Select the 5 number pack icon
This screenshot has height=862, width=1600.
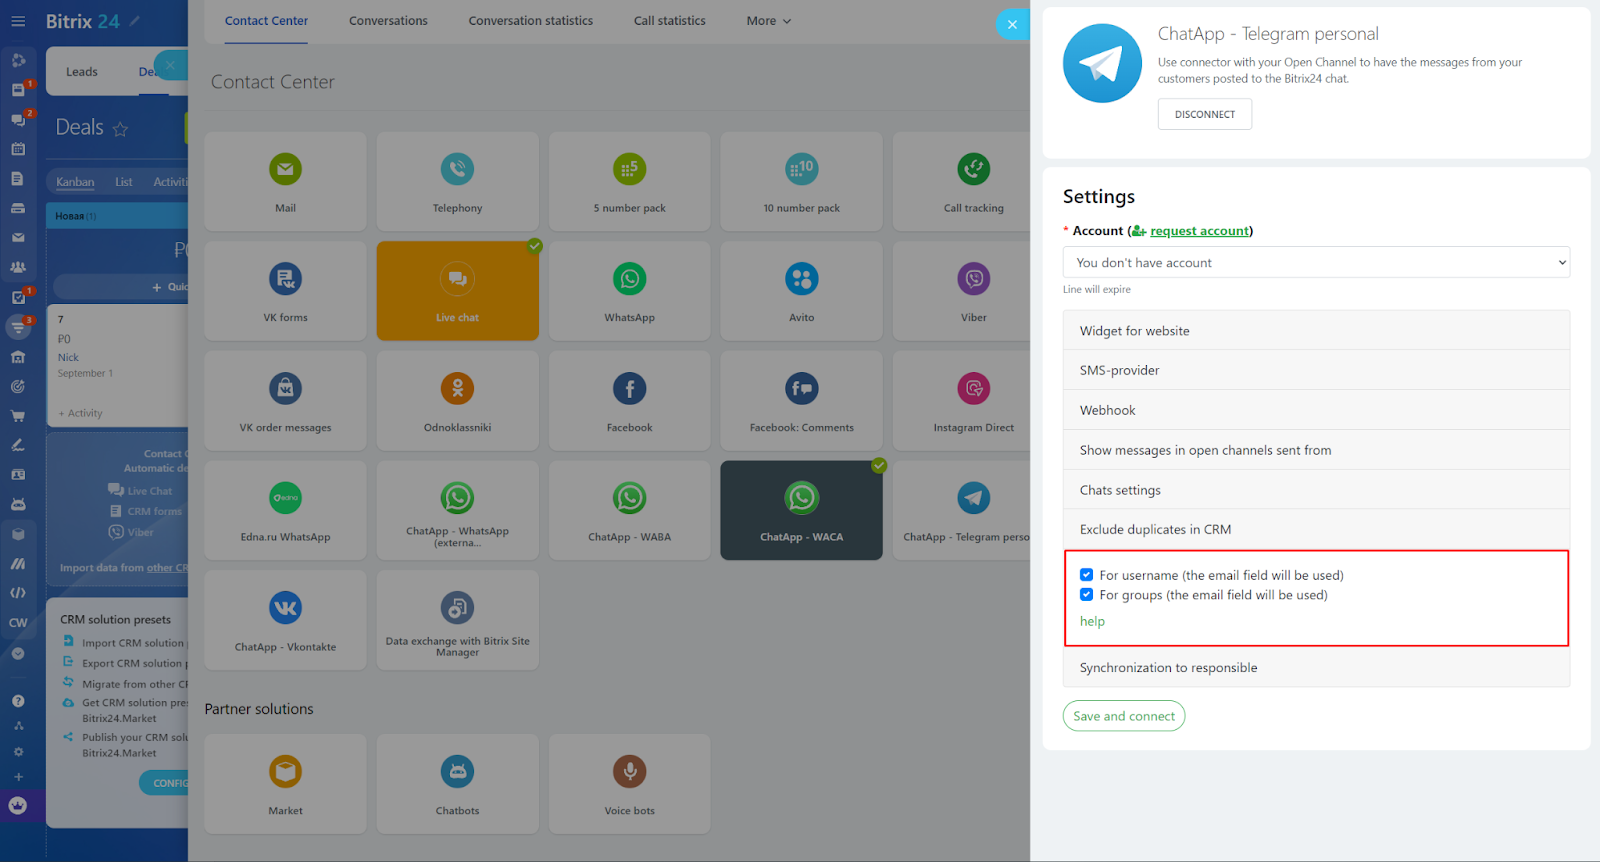pos(629,169)
